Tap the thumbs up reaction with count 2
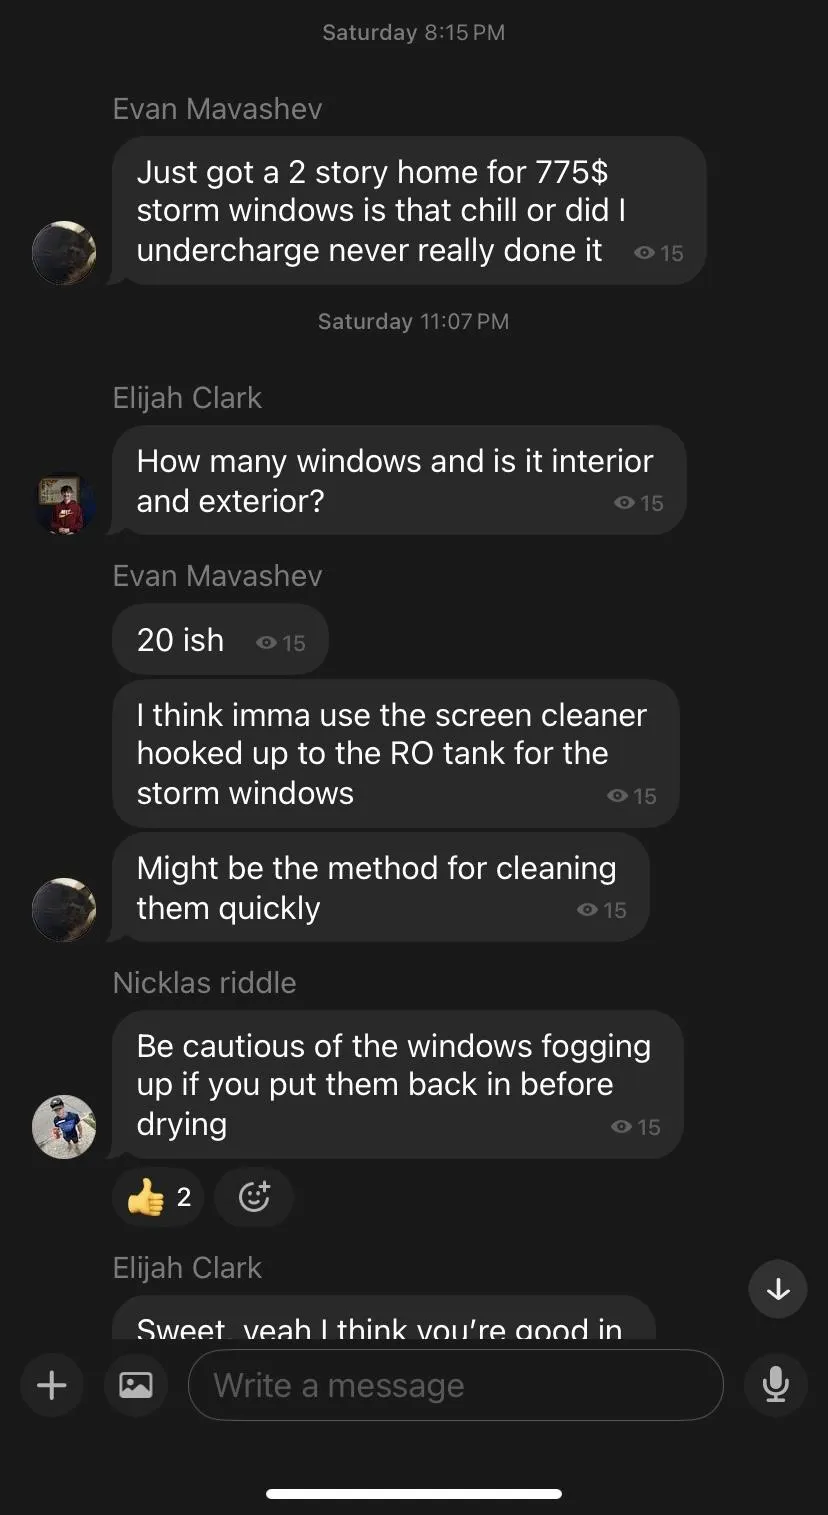 click(159, 1196)
